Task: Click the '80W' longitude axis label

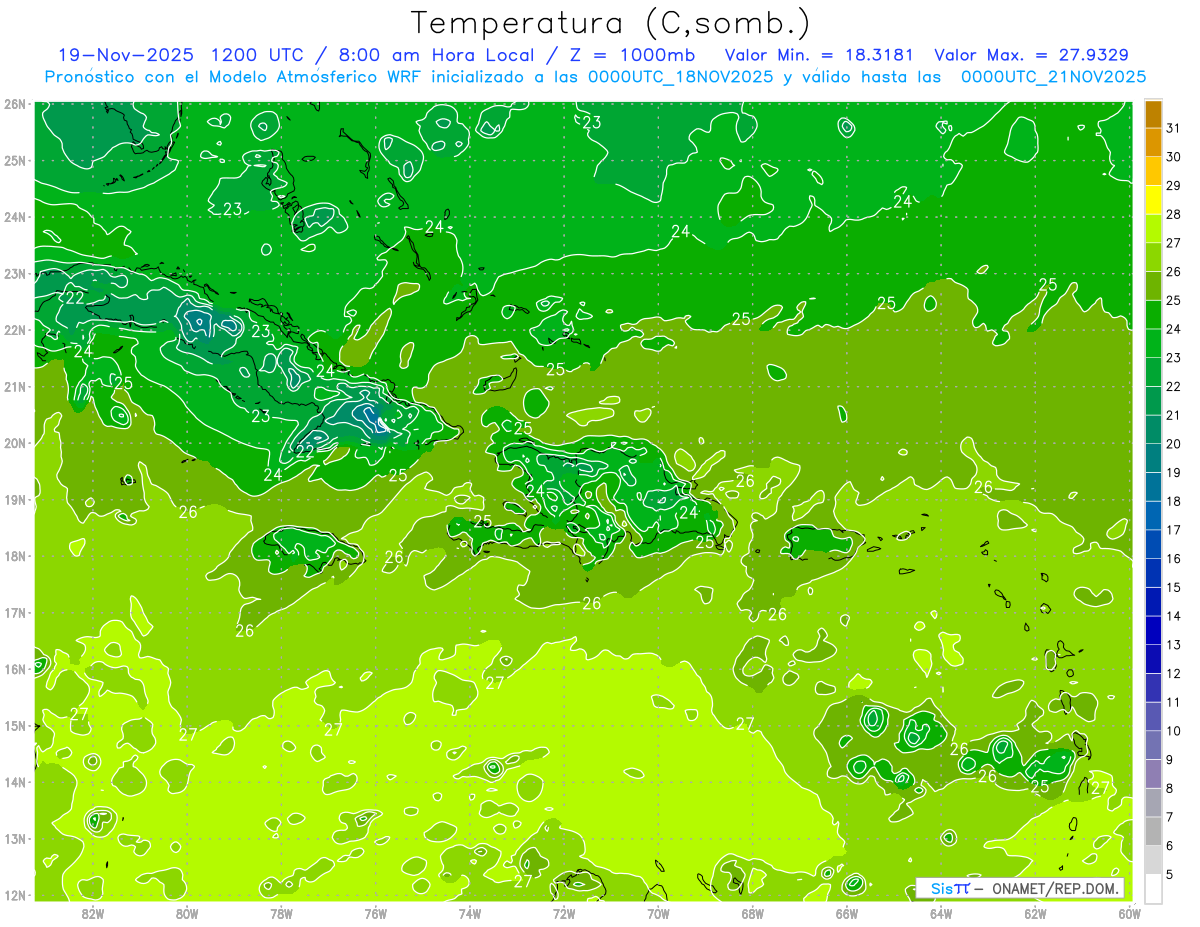Action: click(186, 913)
